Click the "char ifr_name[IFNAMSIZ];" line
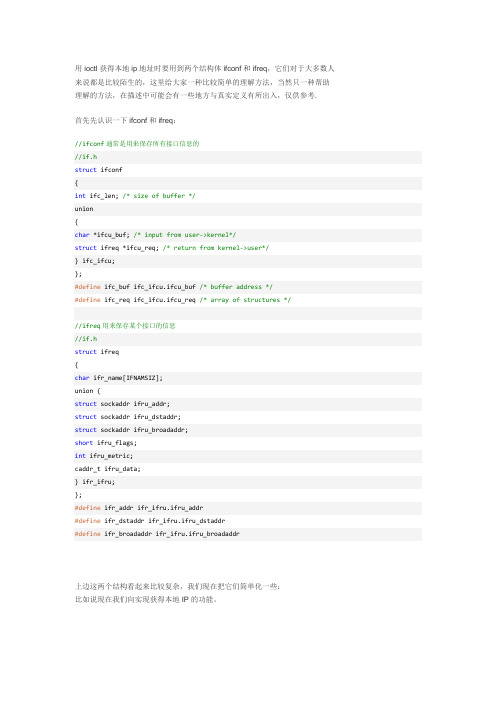Screen dimensions: 496x702 pos(119,378)
